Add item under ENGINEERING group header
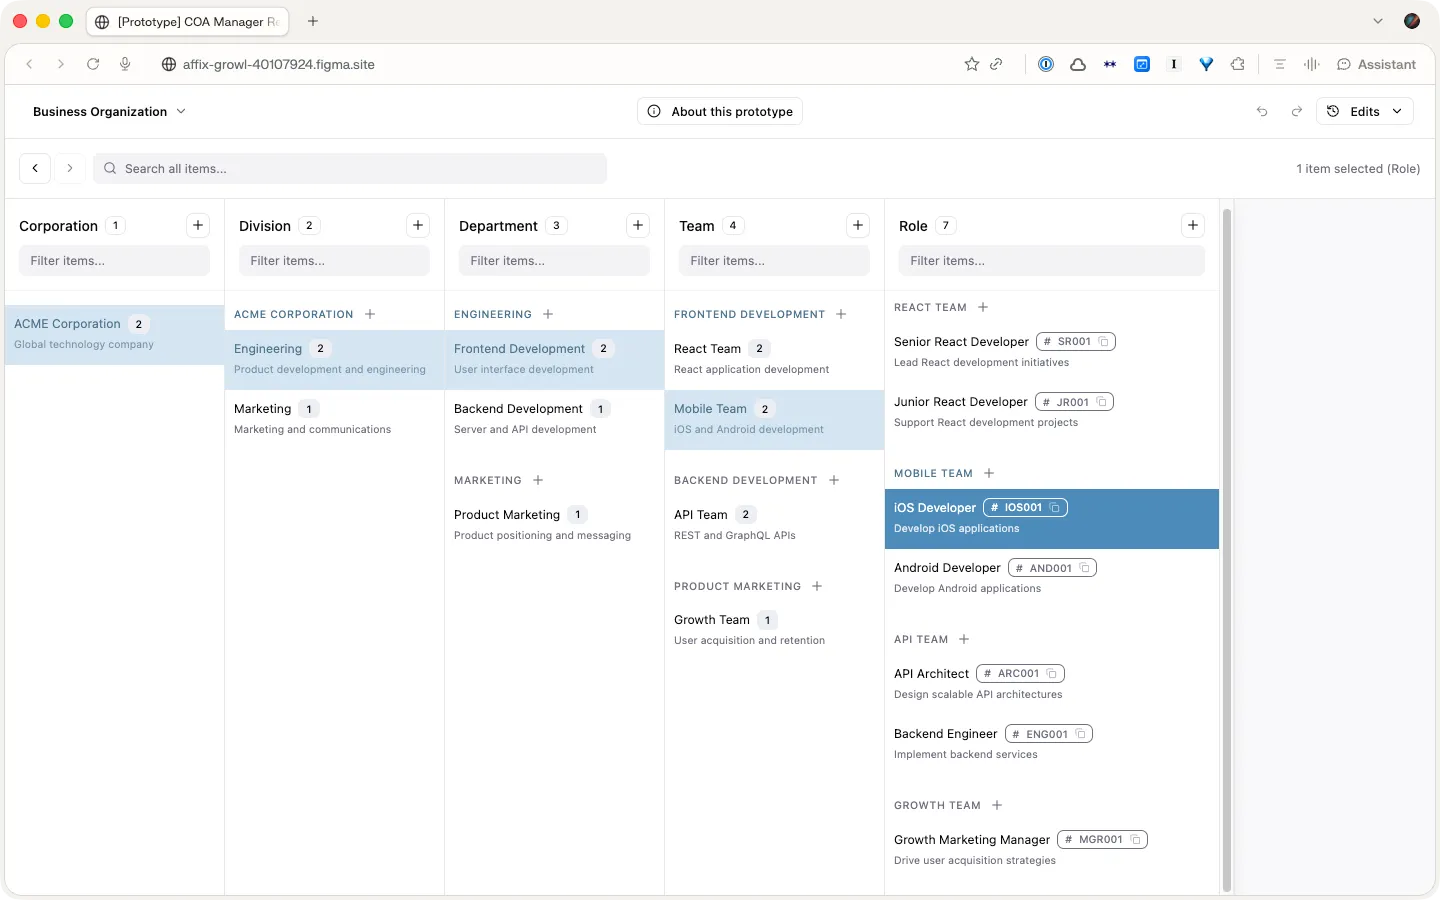Image resolution: width=1440 pixels, height=900 pixels. tap(548, 314)
